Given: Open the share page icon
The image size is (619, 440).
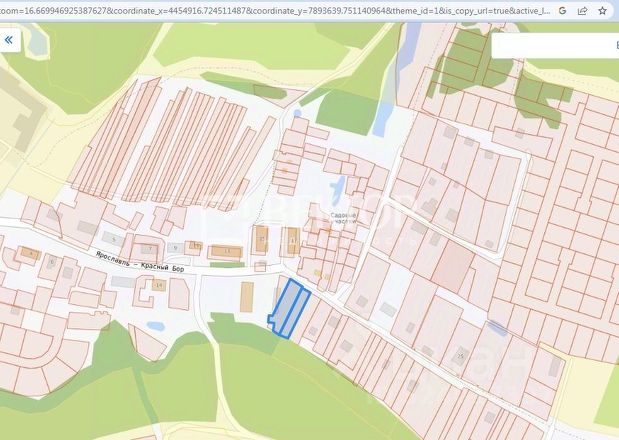Looking at the screenshot, I should [582, 11].
